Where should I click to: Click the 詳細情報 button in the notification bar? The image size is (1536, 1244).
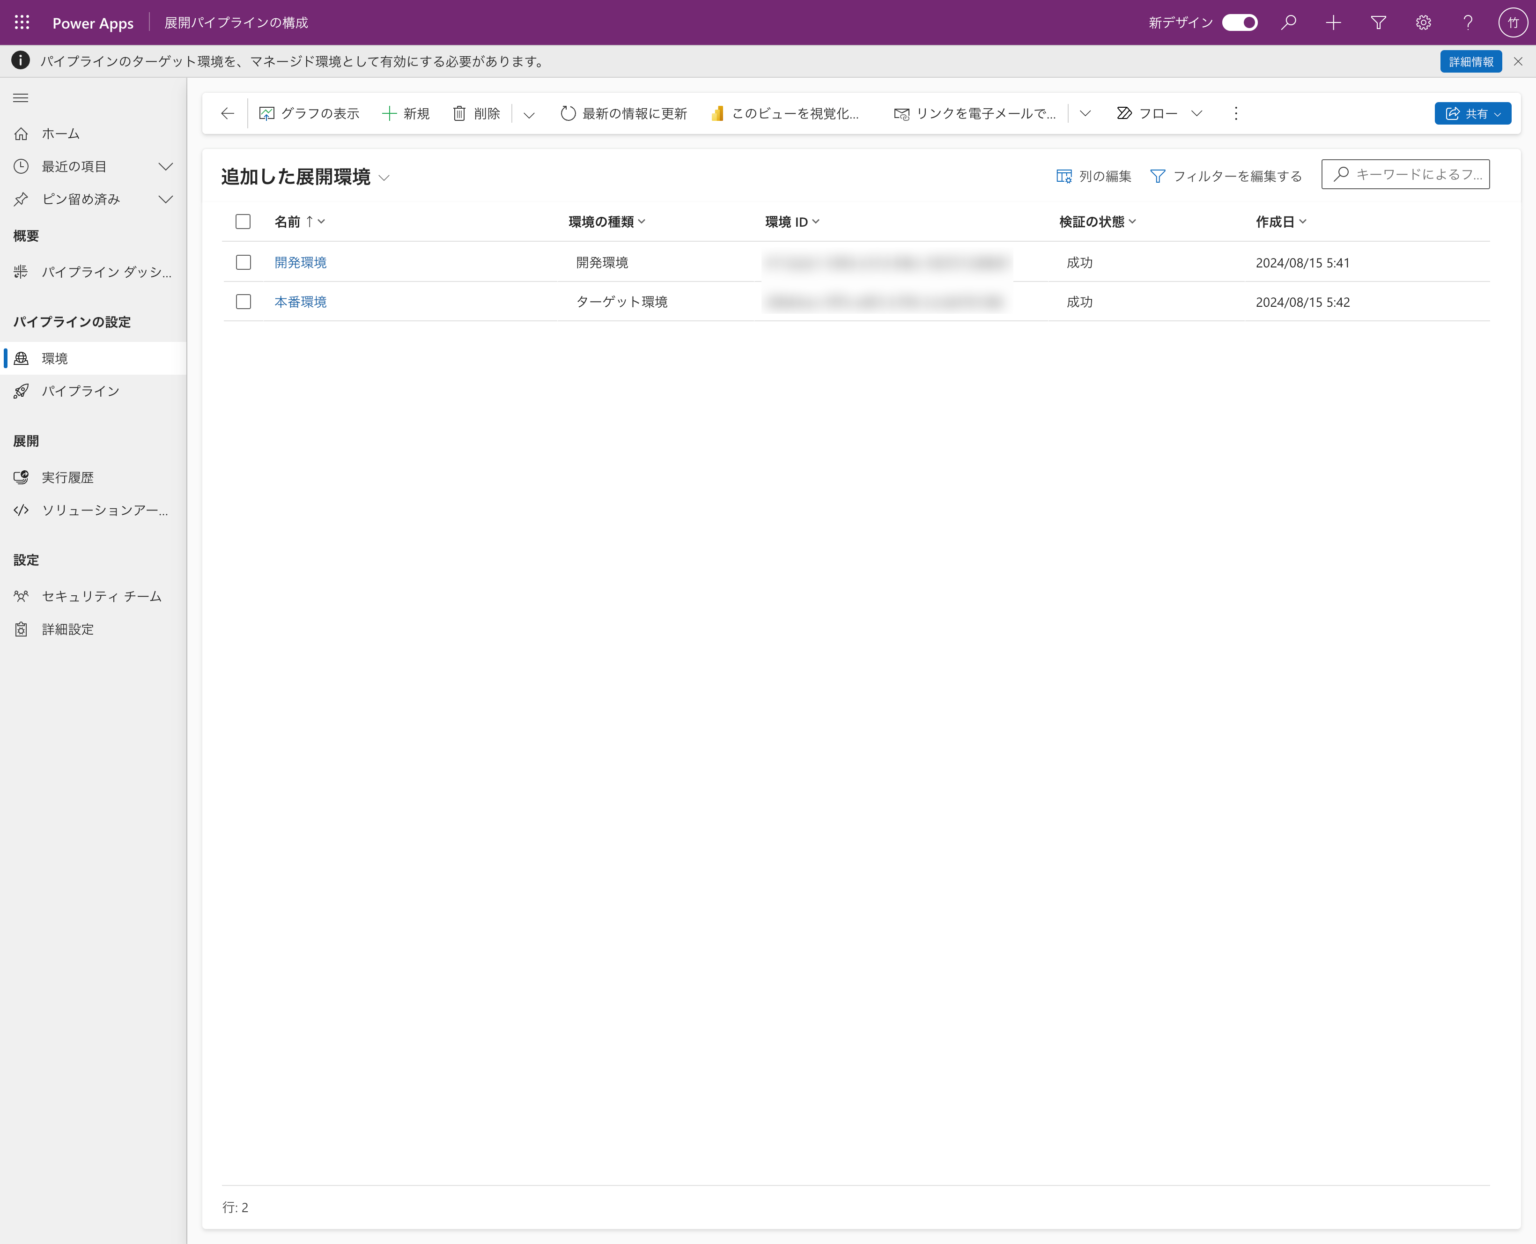coord(1470,61)
